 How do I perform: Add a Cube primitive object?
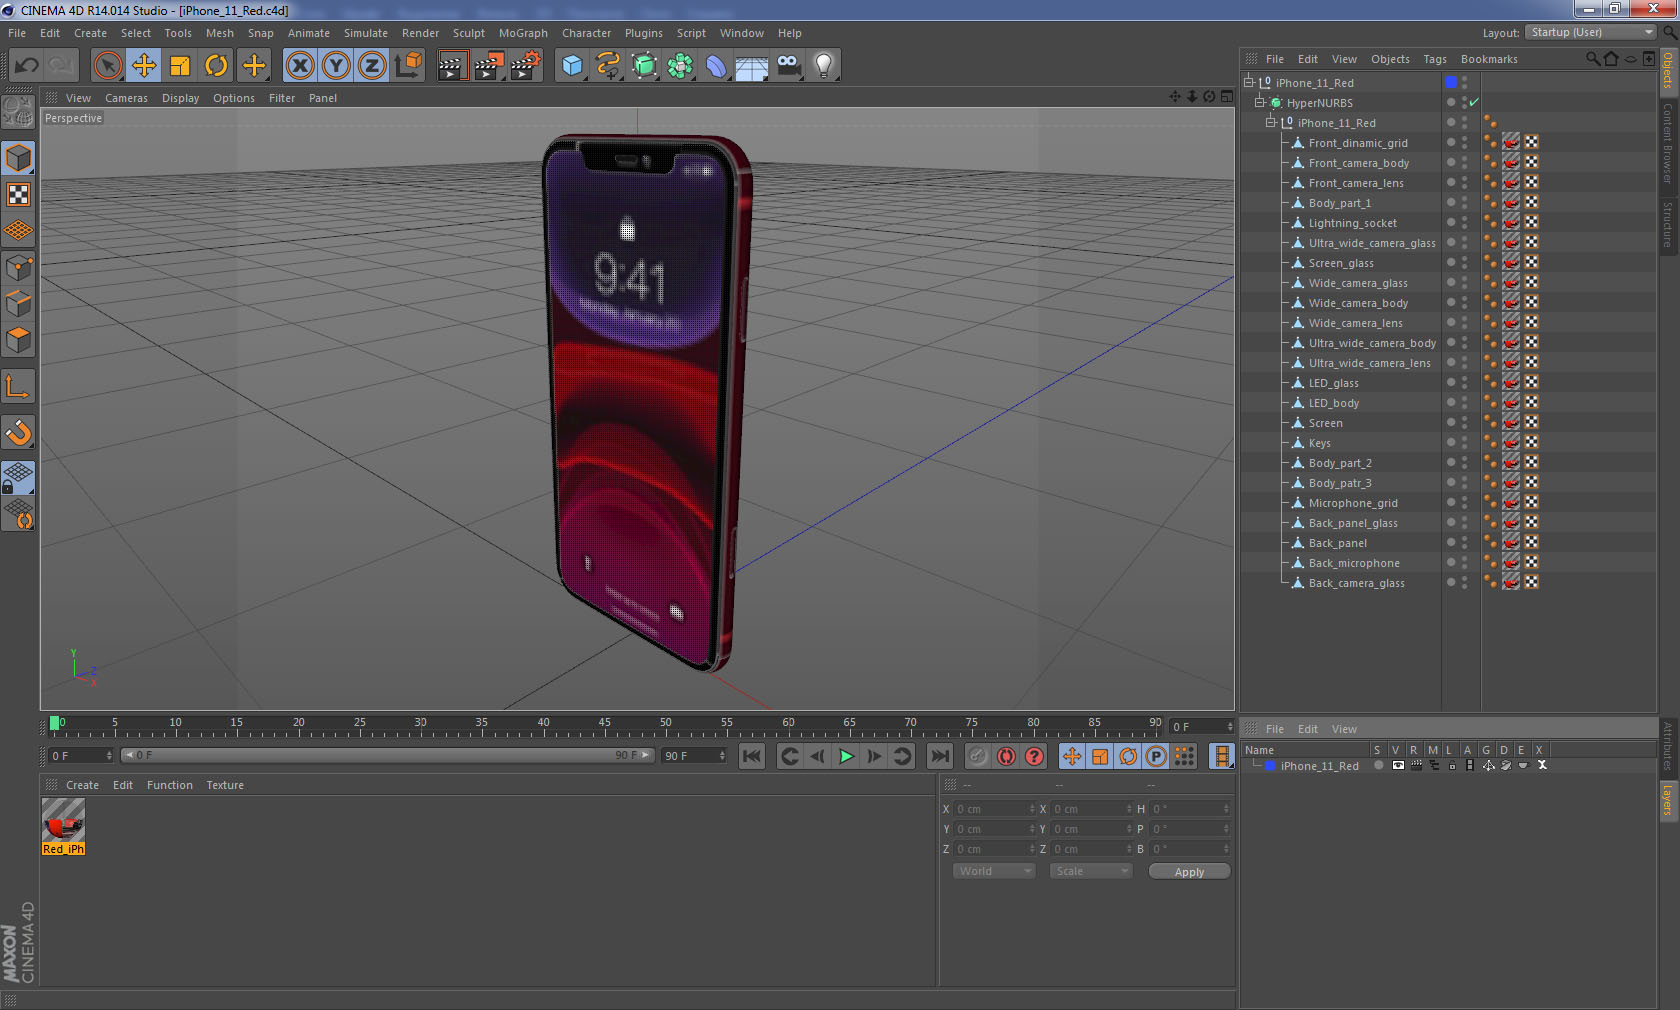[572, 66]
